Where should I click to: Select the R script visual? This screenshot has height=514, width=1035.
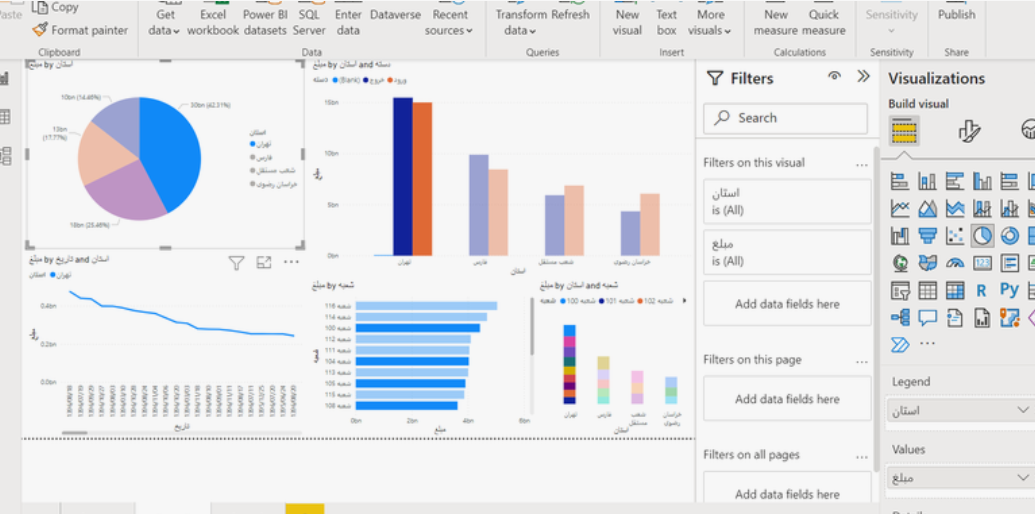[x=982, y=290]
